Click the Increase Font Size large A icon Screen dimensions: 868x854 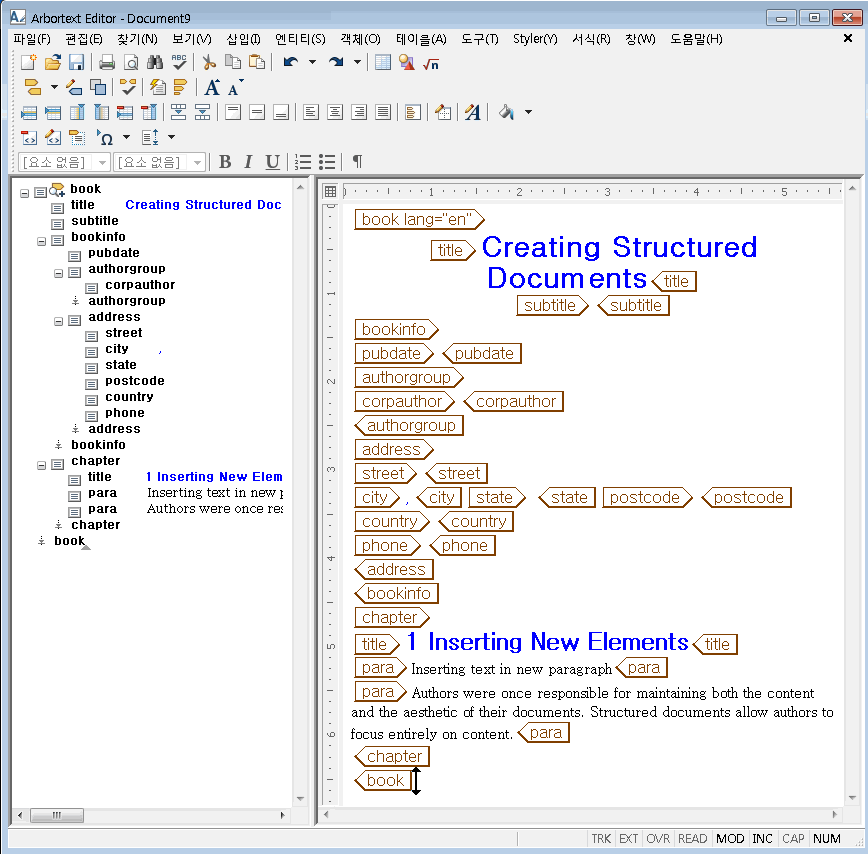pyautogui.click(x=212, y=87)
